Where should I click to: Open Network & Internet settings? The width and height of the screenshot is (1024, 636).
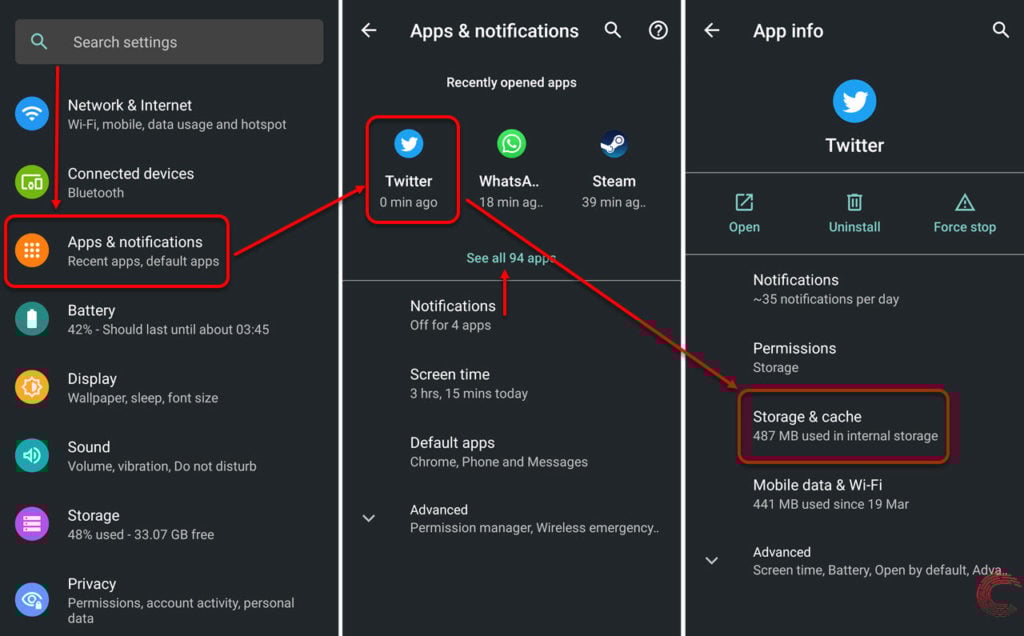pos(170,114)
